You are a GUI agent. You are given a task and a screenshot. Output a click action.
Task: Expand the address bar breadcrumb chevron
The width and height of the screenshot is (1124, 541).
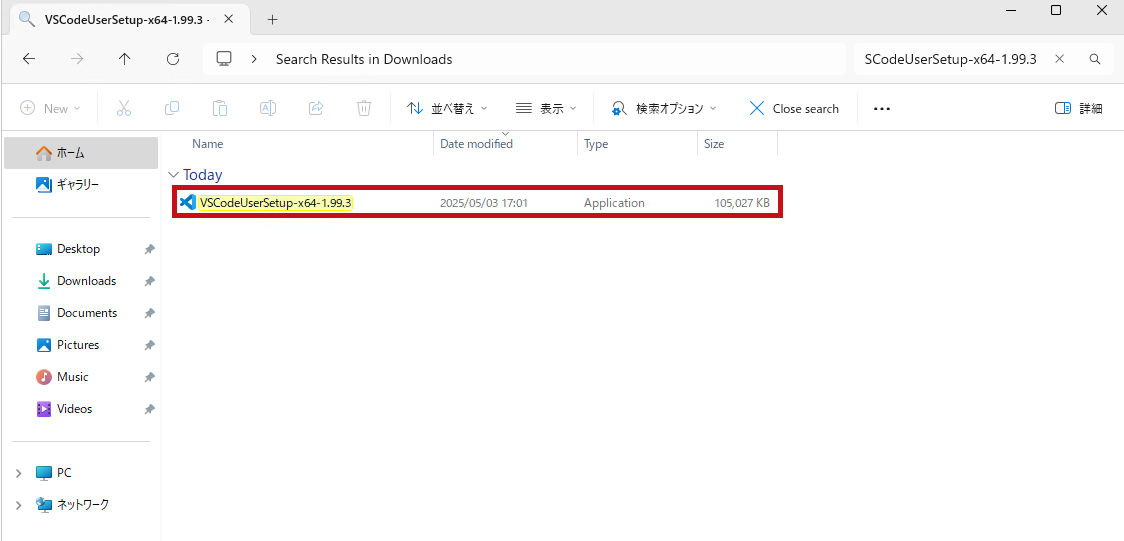[254, 59]
